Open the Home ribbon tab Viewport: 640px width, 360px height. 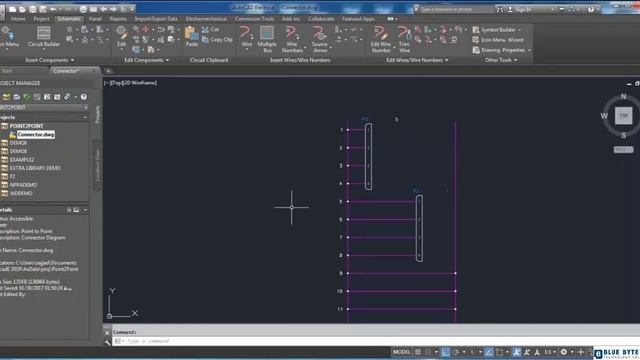(x=18, y=19)
